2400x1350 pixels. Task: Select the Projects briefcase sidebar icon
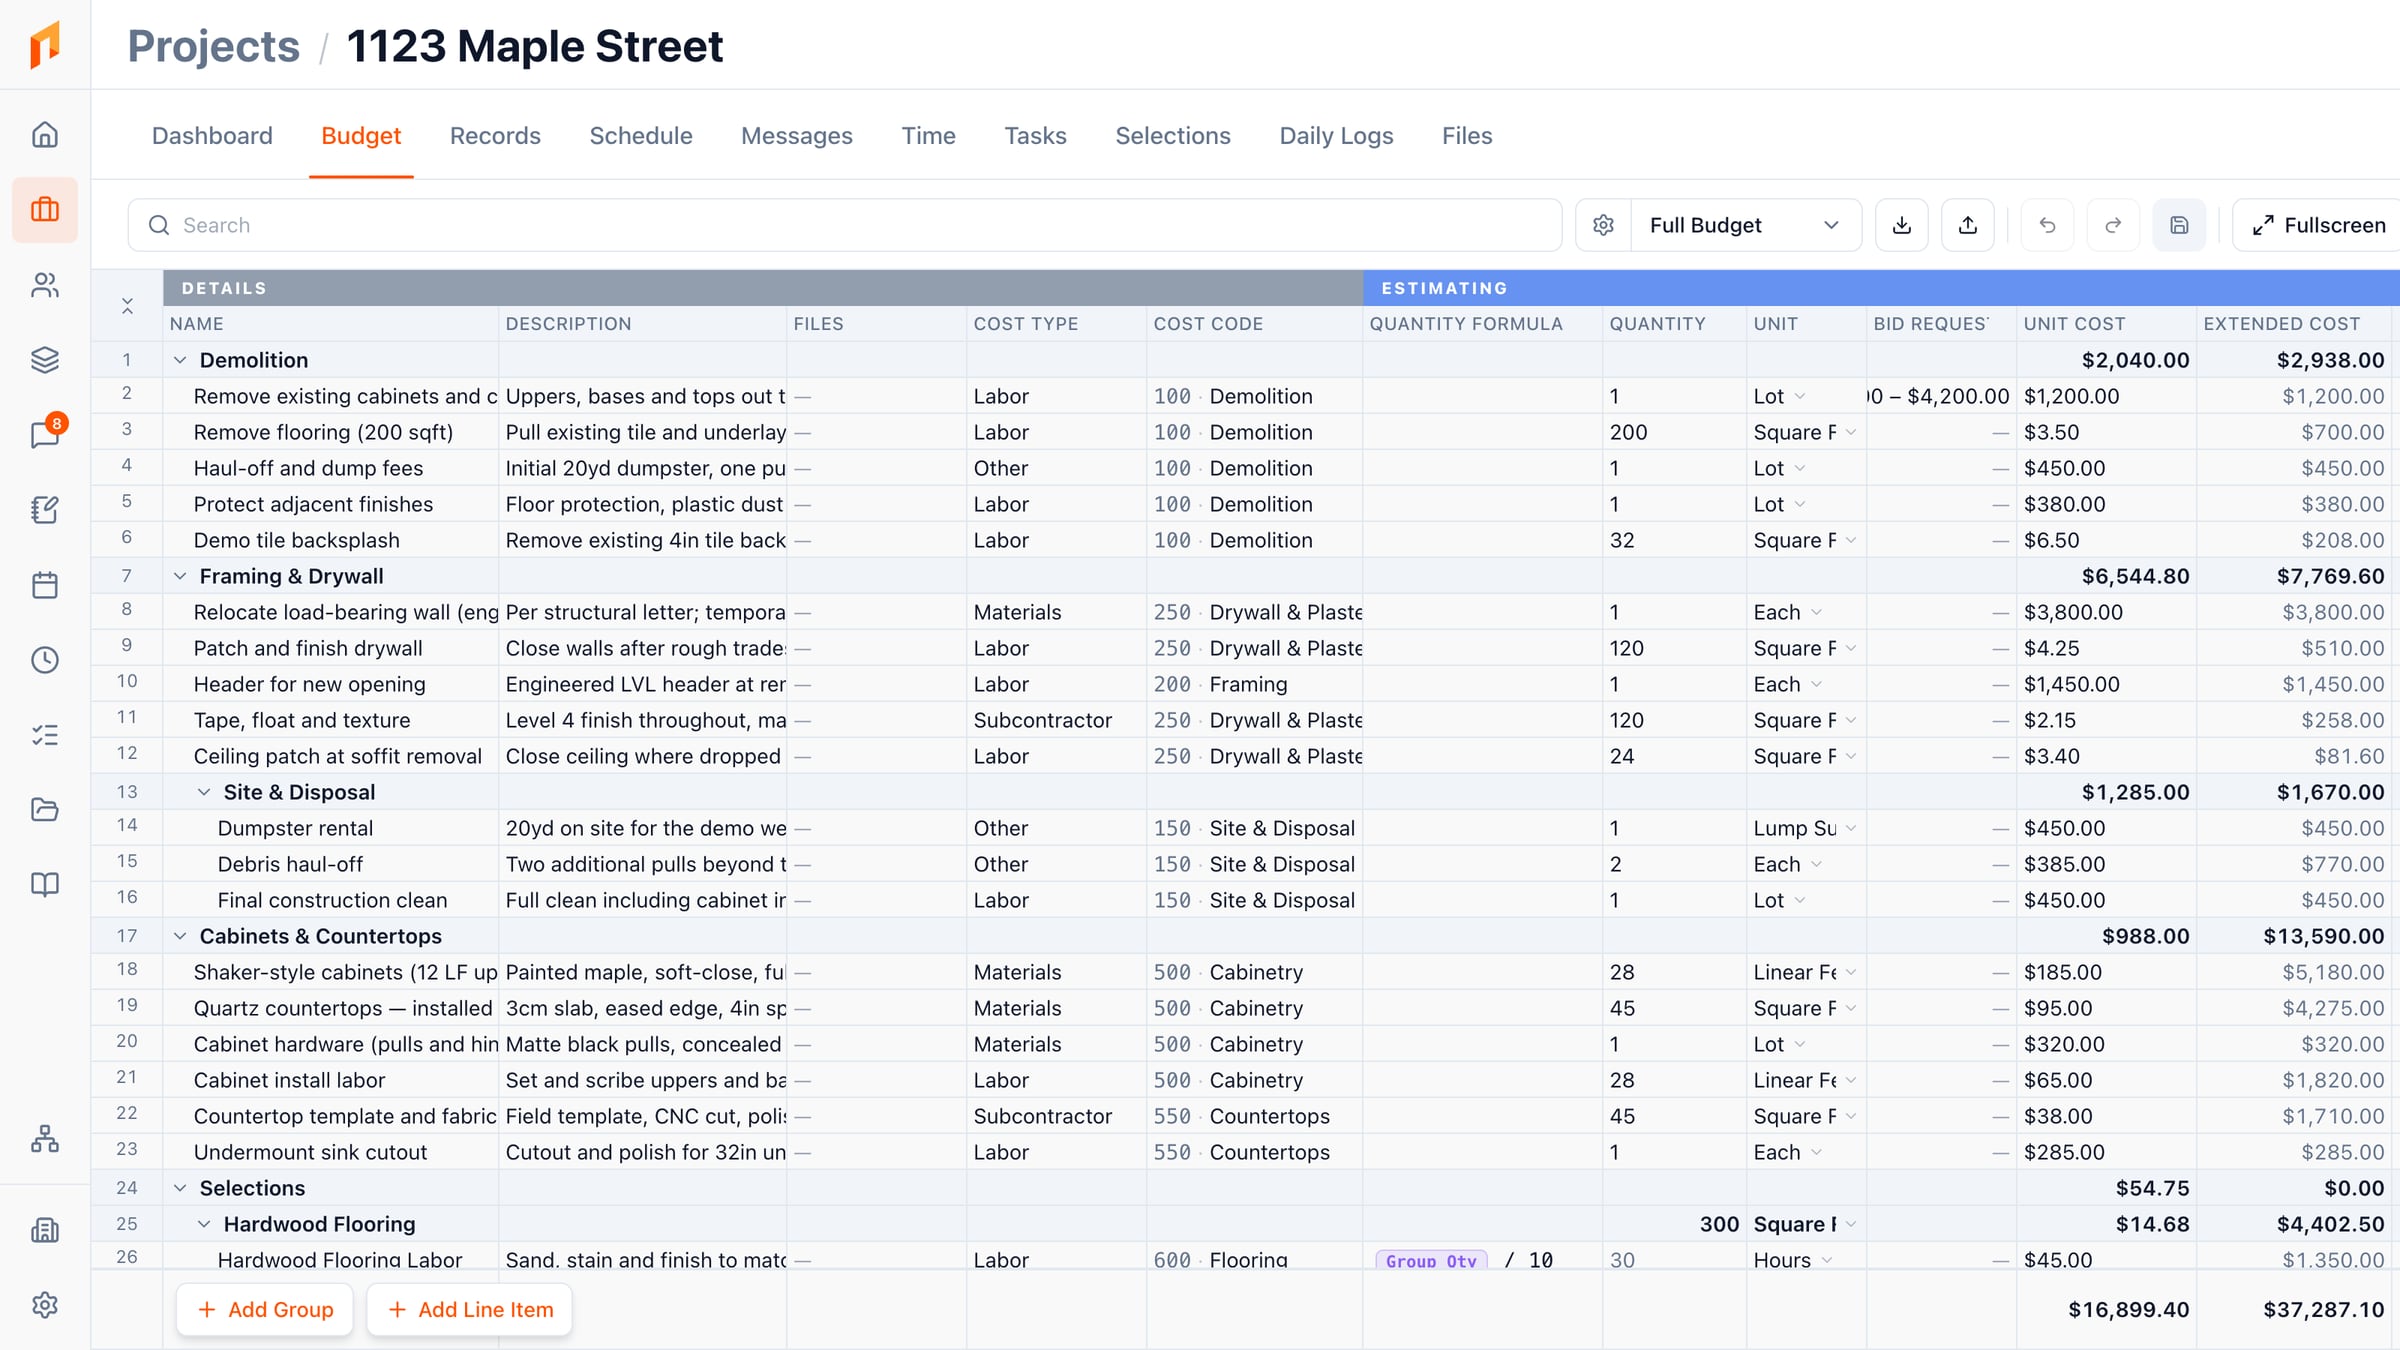[45, 210]
